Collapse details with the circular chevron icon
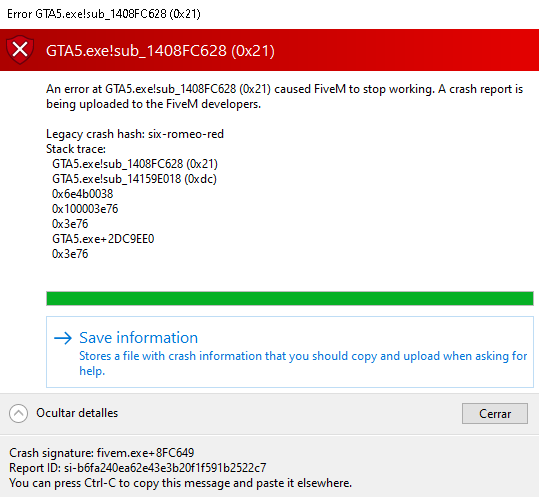This screenshot has width=539, height=497. pos(19,413)
